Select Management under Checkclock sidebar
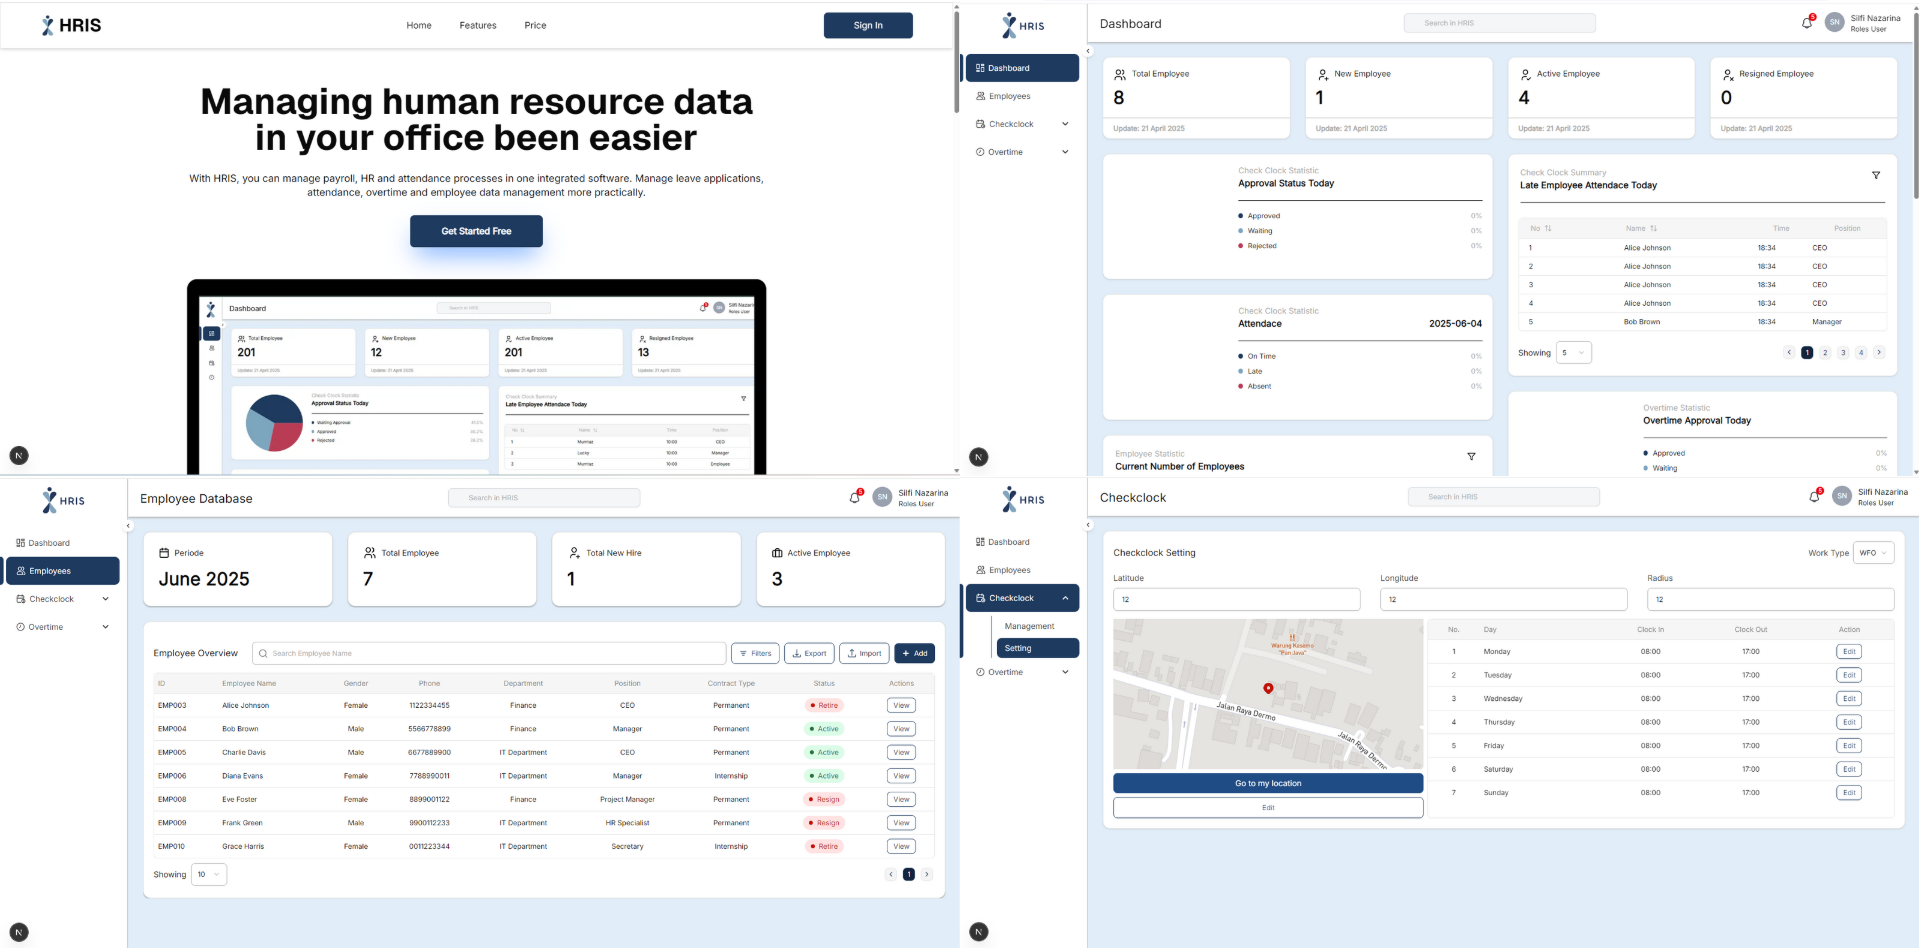 [x=1029, y=626]
